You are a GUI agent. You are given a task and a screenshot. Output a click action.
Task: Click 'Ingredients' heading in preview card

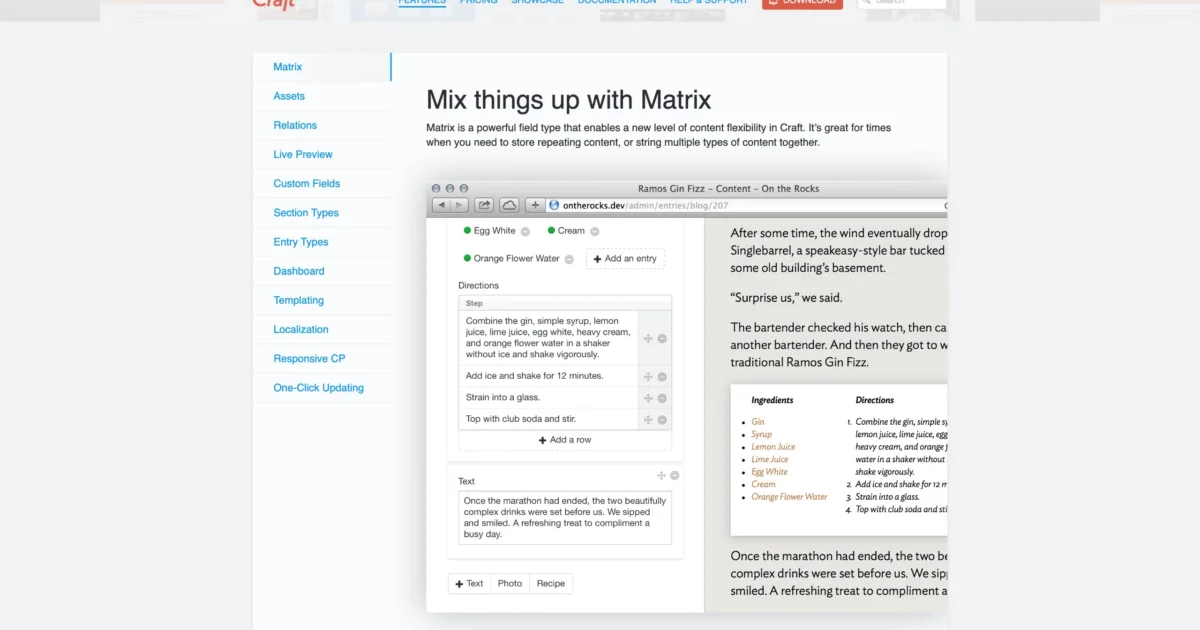point(773,400)
